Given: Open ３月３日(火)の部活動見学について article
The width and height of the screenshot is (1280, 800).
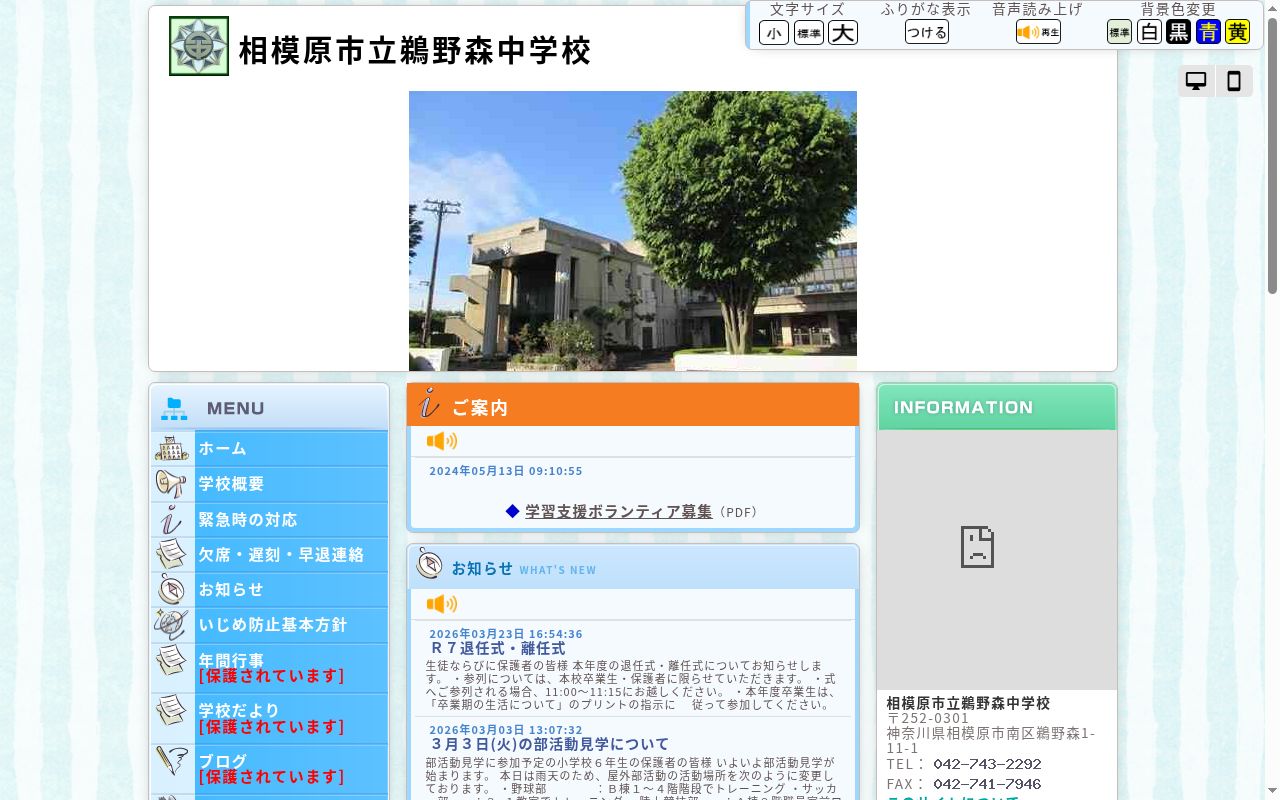Looking at the screenshot, I should [549, 745].
